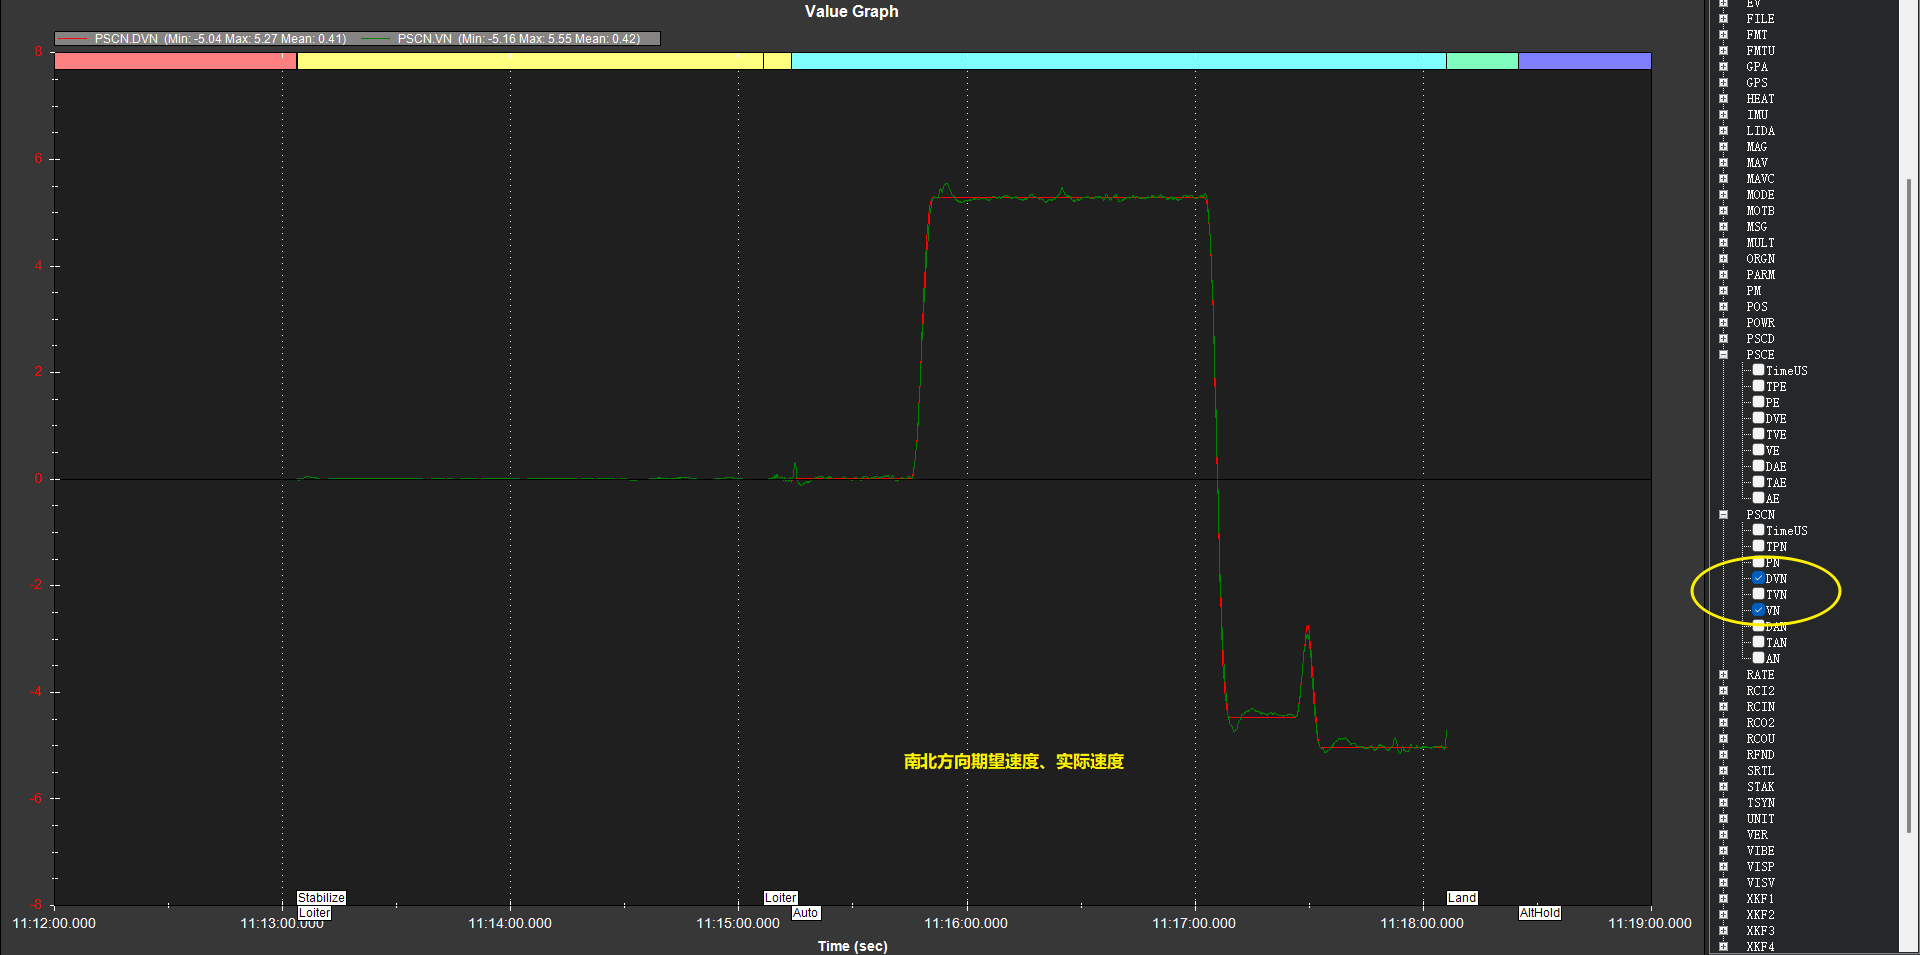Image resolution: width=1920 pixels, height=955 pixels.
Task: Collapse the PSCN tree node
Action: click(x=1723, y=515)
